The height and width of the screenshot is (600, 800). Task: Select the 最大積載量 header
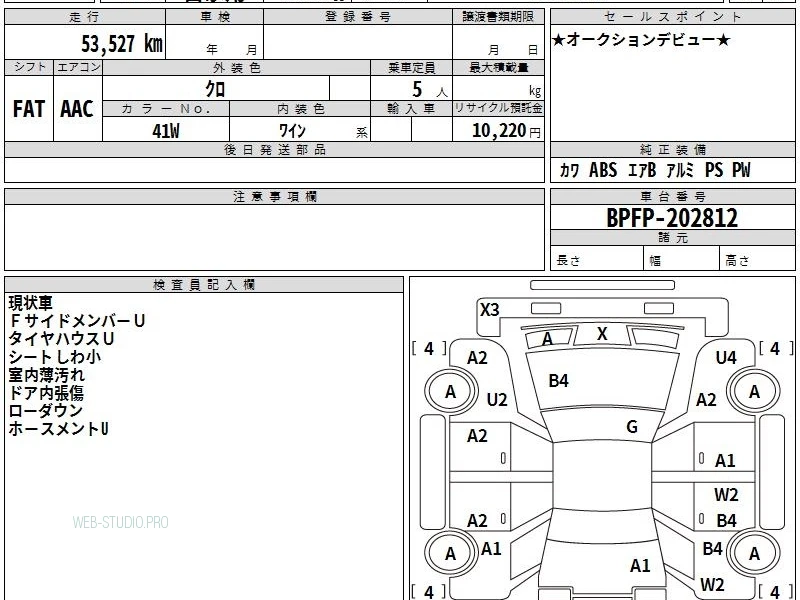498,67
